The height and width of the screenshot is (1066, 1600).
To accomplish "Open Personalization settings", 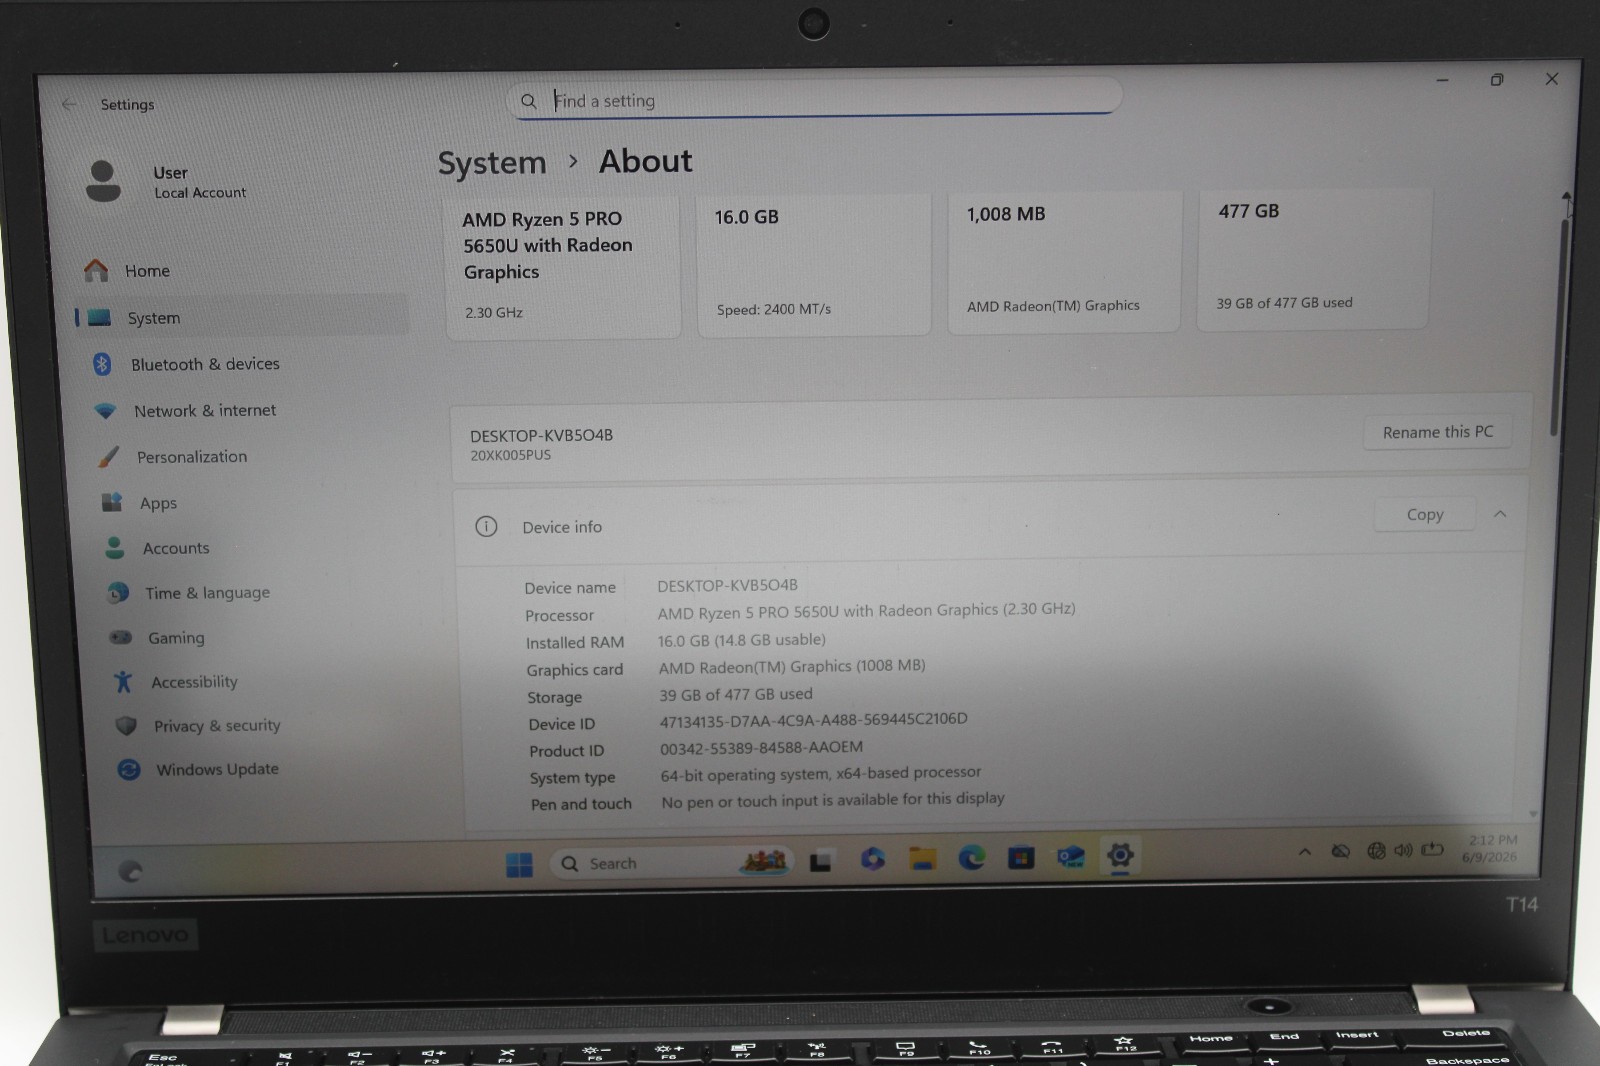I will pos(191,457).
